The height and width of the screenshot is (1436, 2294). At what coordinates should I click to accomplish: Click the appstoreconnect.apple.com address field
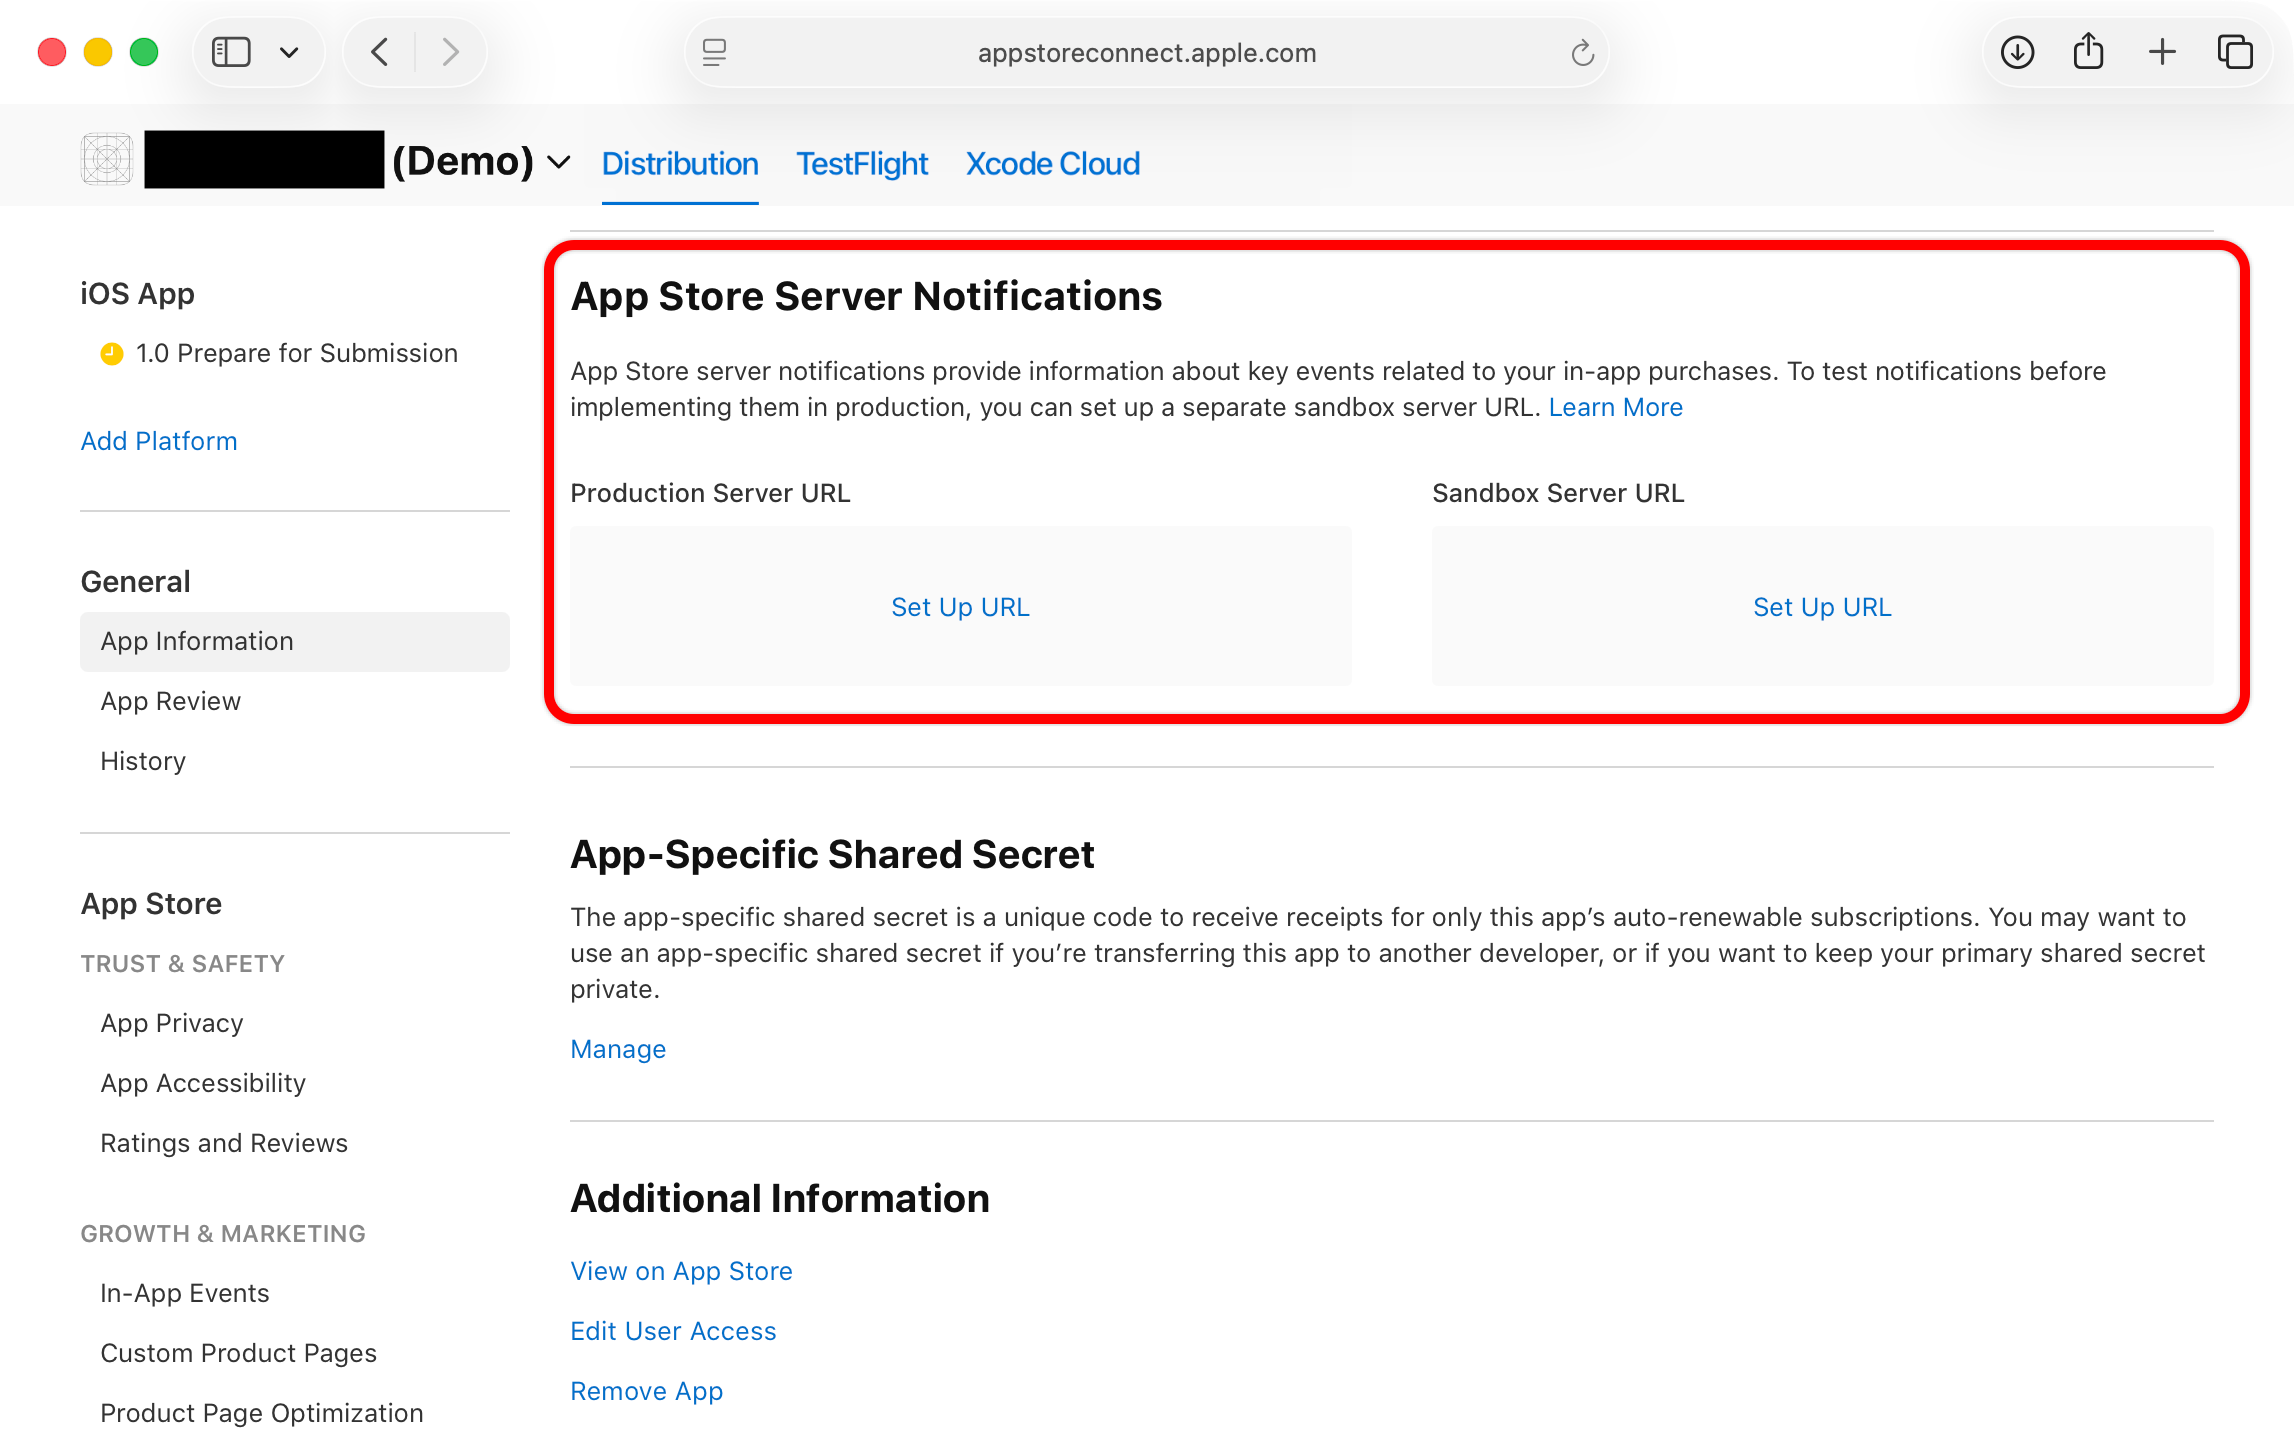point(1147,52)
